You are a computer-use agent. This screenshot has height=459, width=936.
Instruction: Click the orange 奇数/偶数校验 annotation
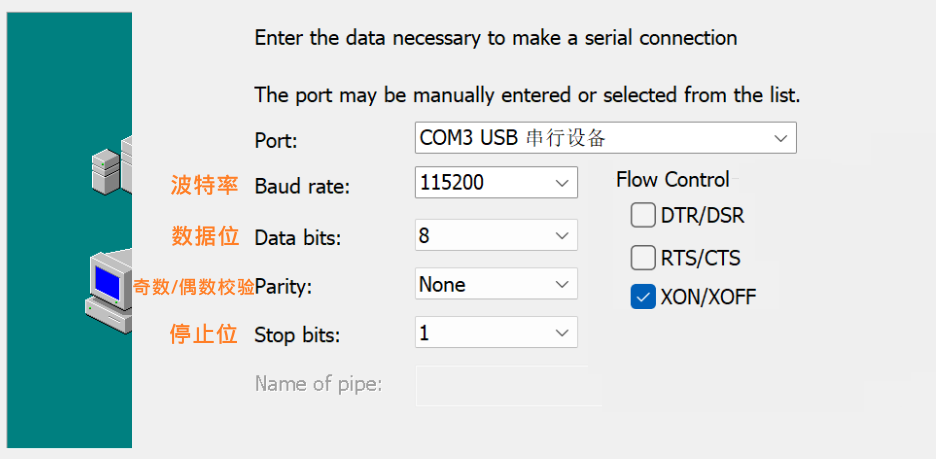click(194, 287)
